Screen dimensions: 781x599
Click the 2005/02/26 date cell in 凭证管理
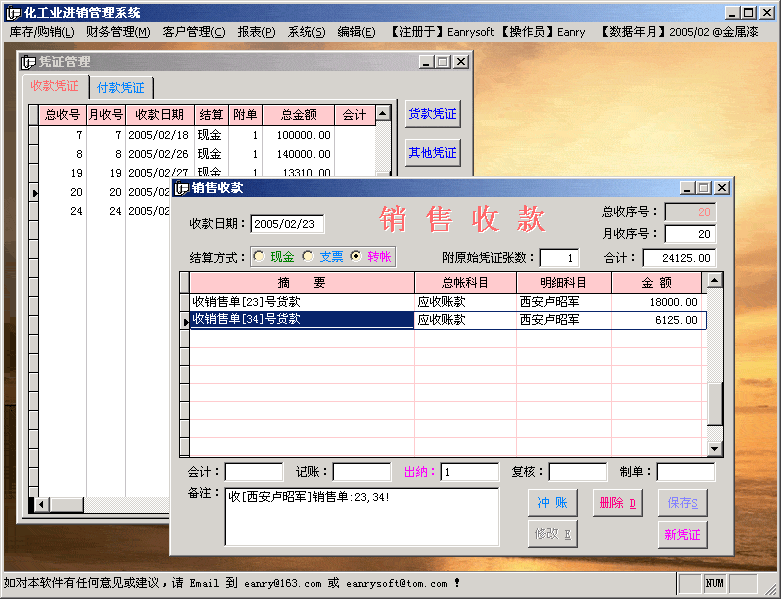[x=158, y=154]
